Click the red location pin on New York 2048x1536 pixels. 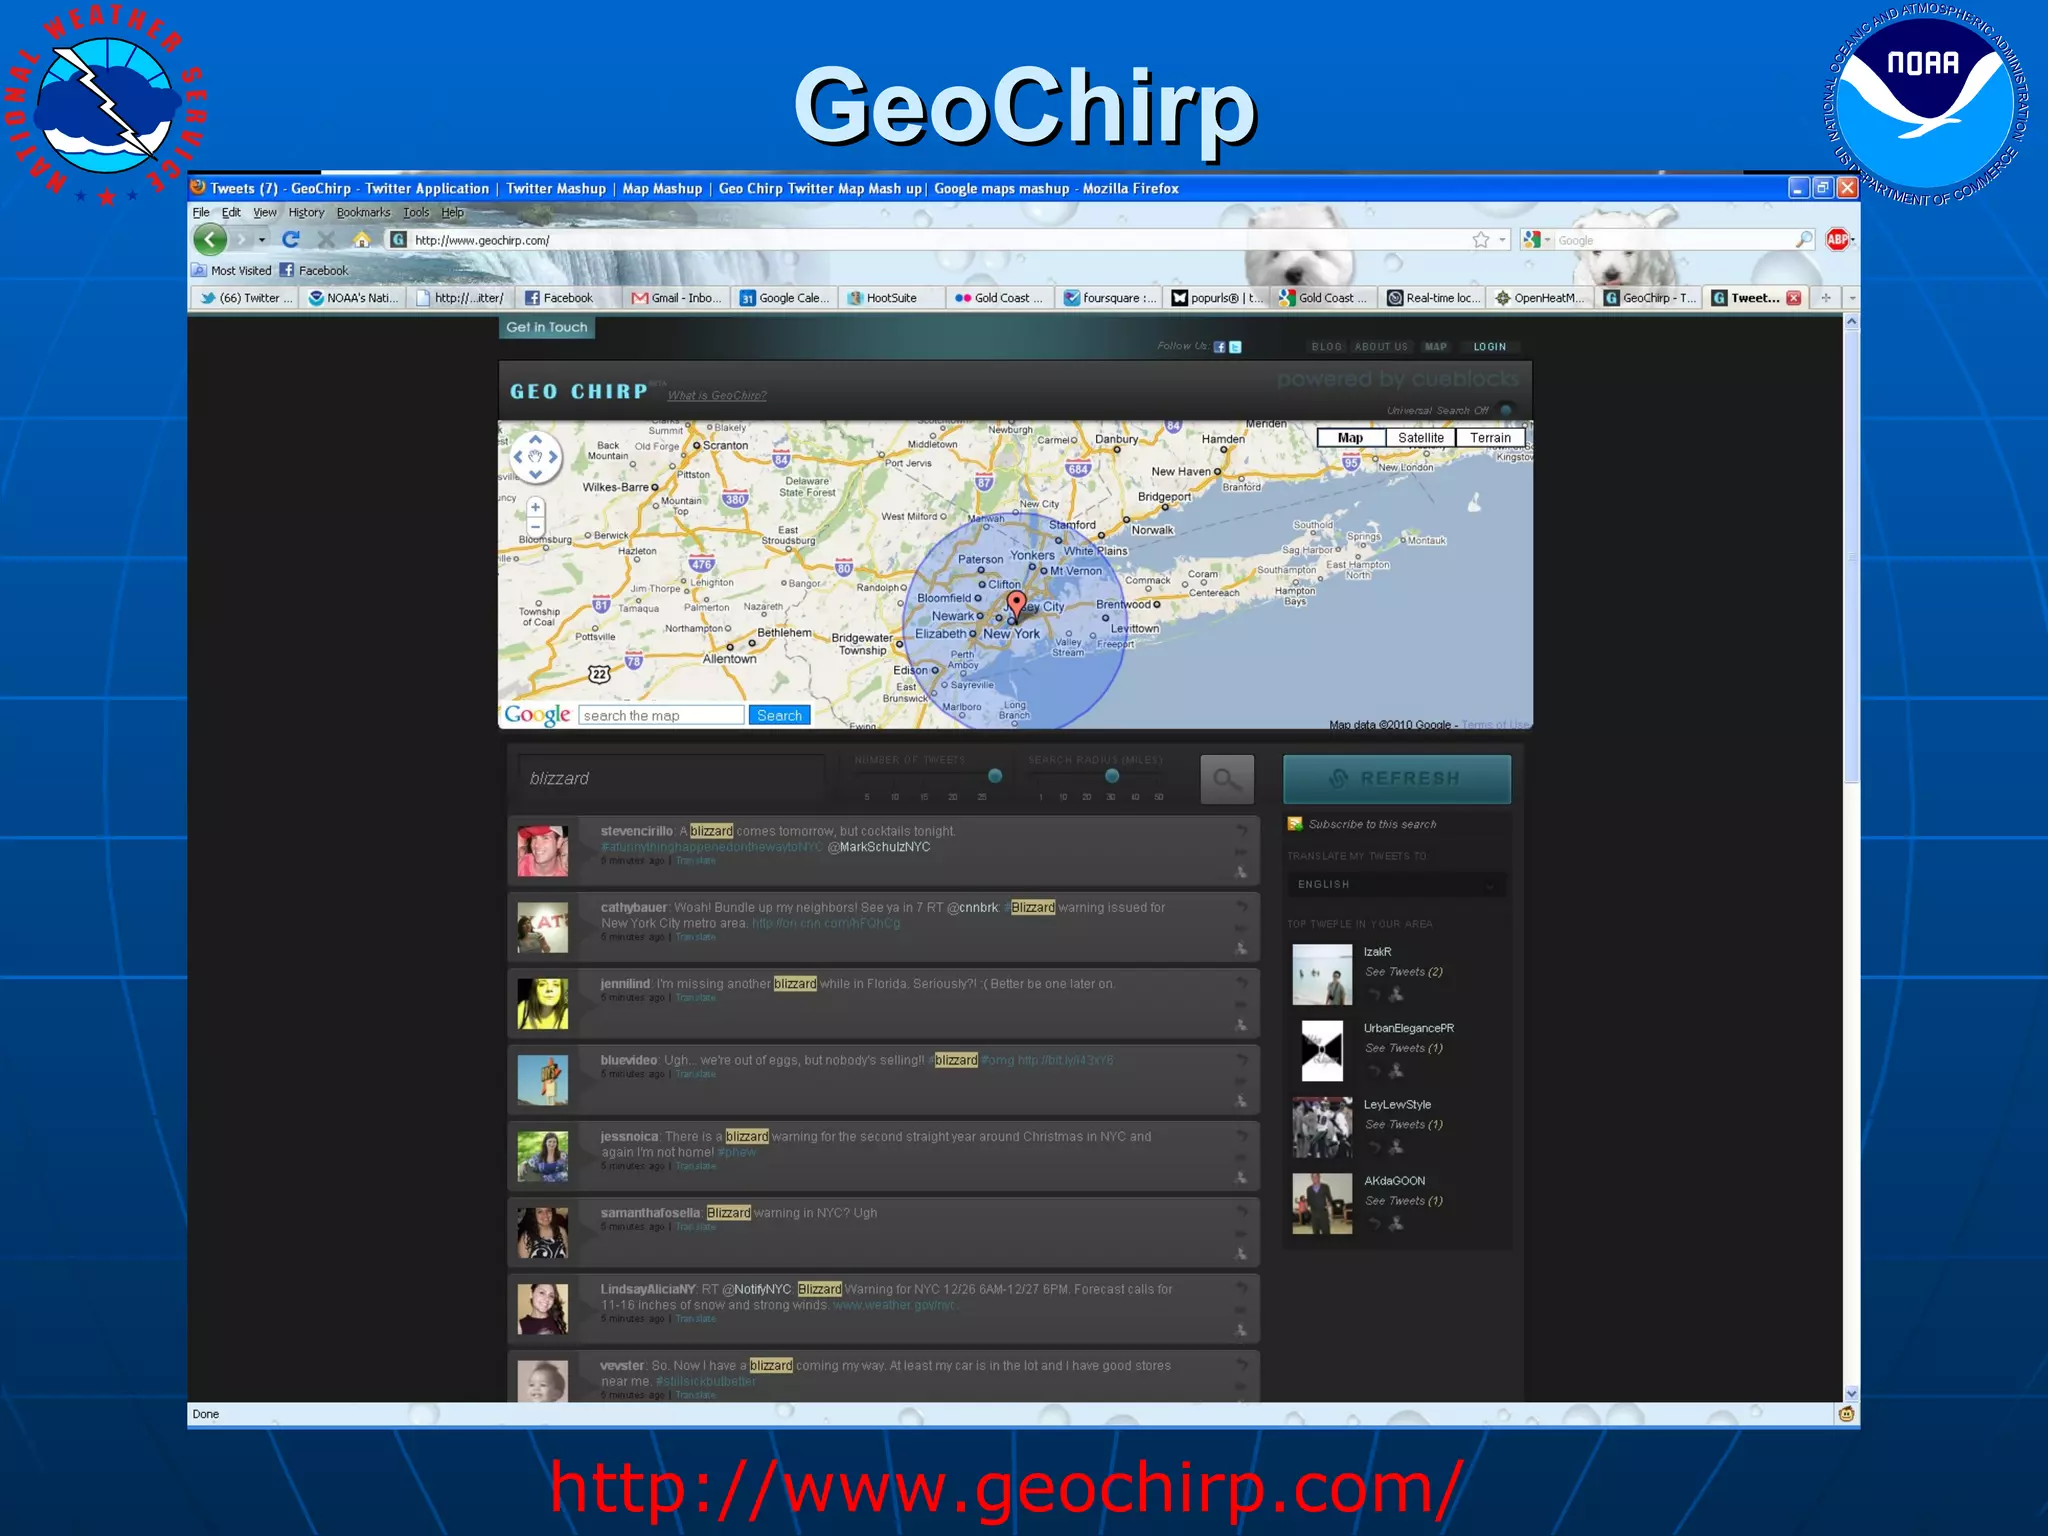(1016, 604)
